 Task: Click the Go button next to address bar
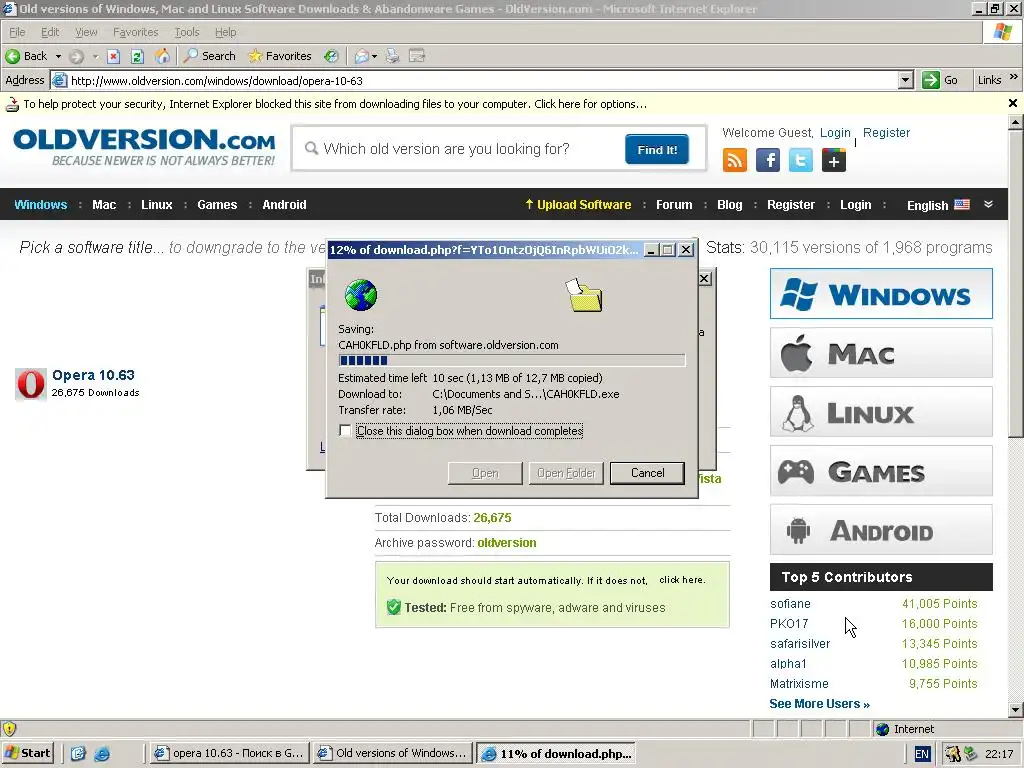[940, 80]
